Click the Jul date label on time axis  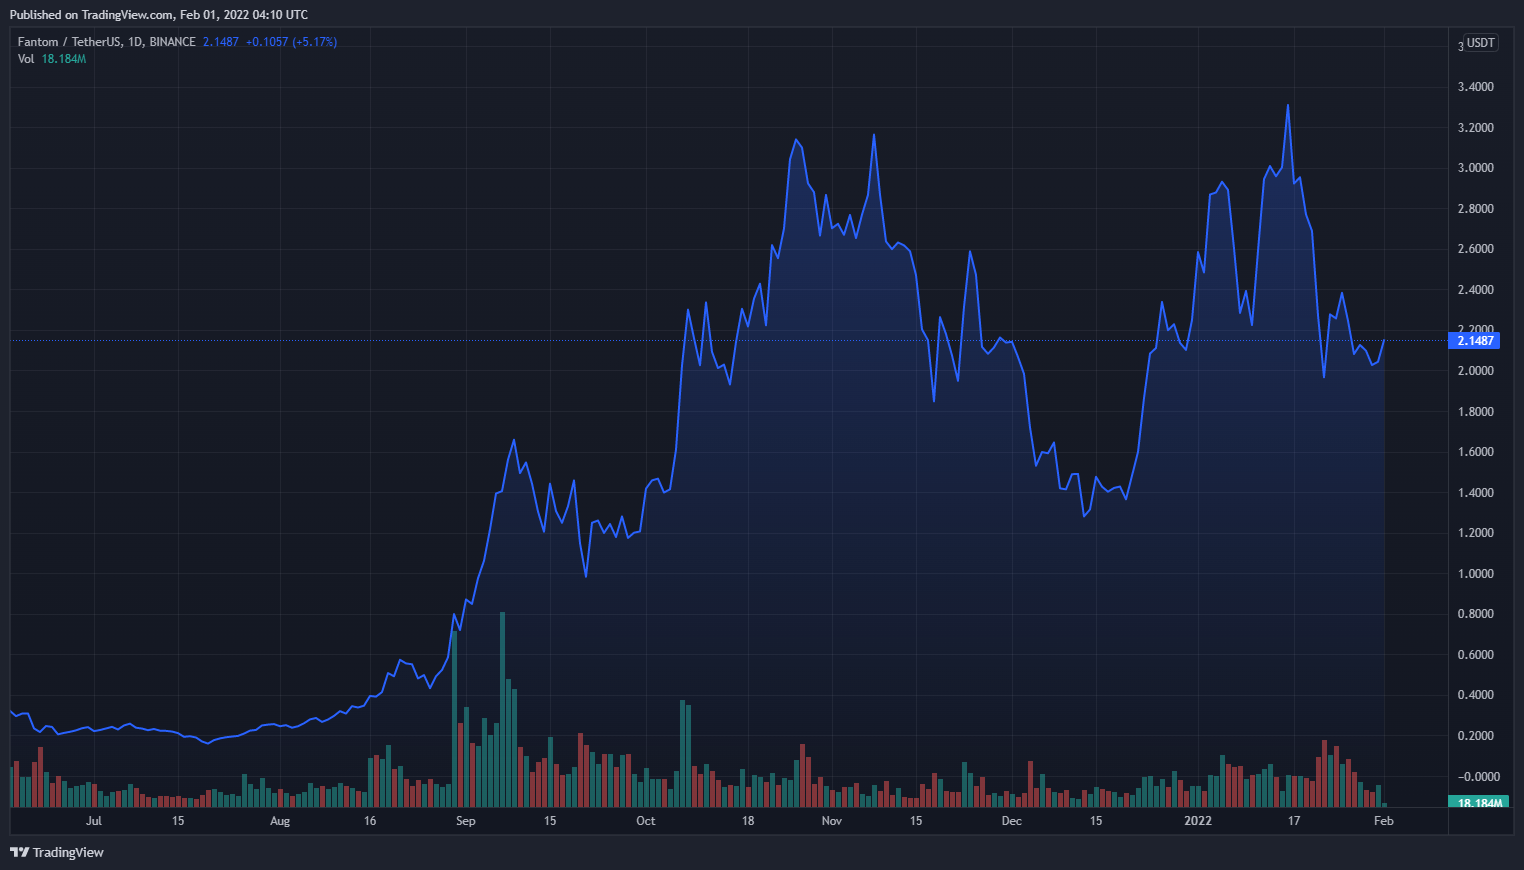click(x=94, y=821)
